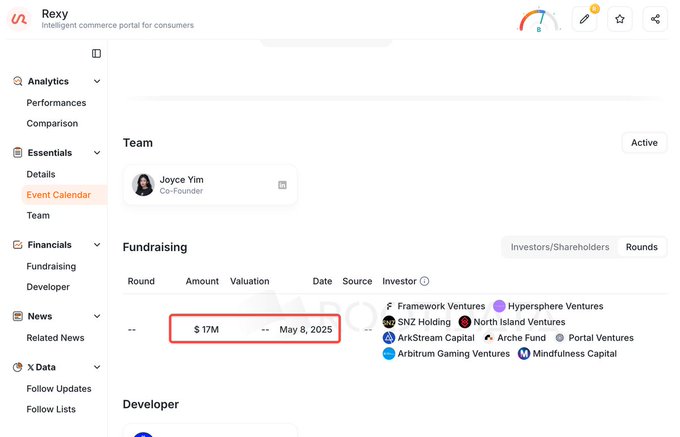Image resolution: width=680 pixels, height=437 pixels.
Task: Click the Analytics section label
Action: 48,81
